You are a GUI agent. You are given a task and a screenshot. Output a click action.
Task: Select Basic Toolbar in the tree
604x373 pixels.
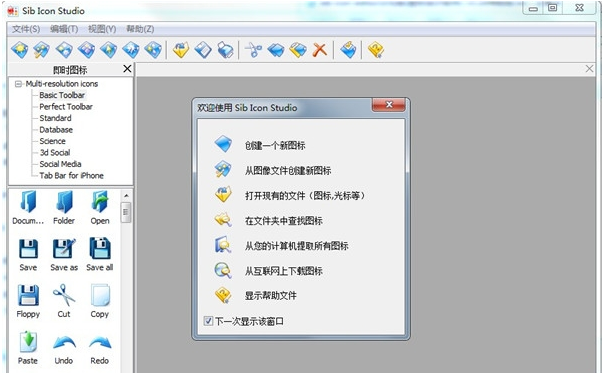click(62, 95)
